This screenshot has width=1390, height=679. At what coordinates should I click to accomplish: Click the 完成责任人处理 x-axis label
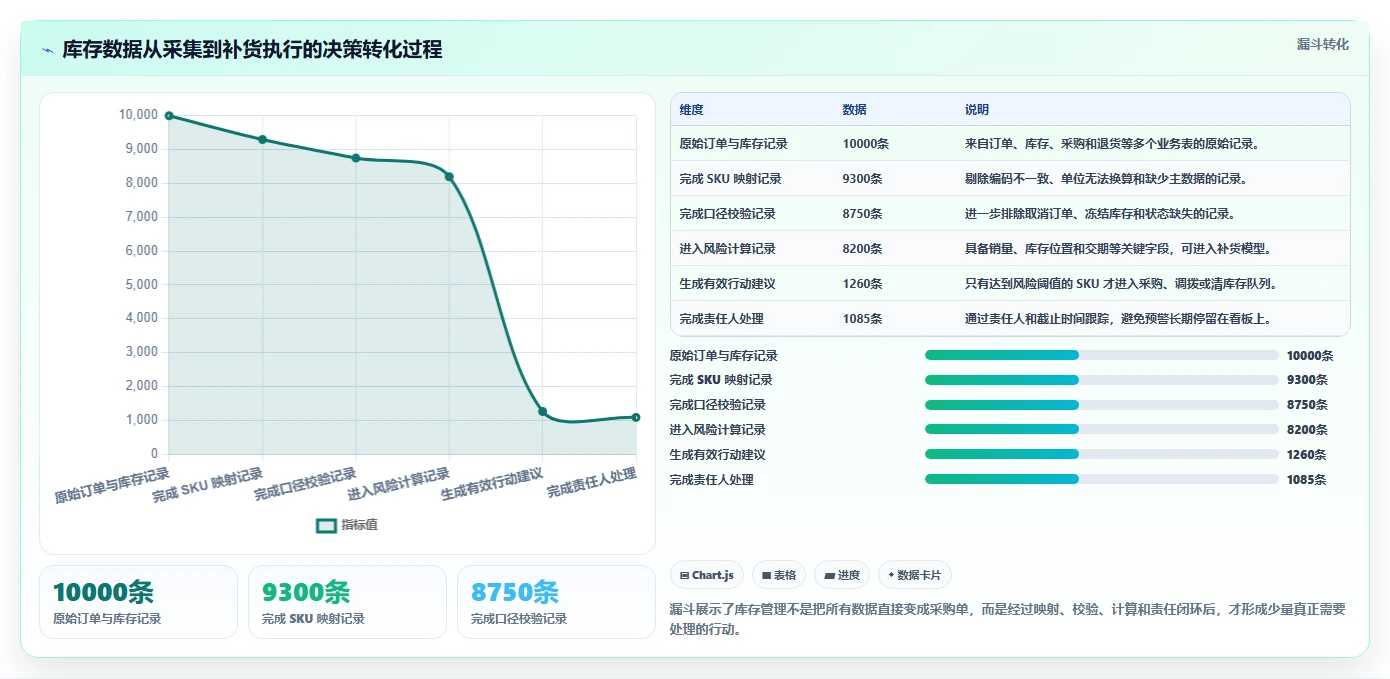(x=592, y=483)
